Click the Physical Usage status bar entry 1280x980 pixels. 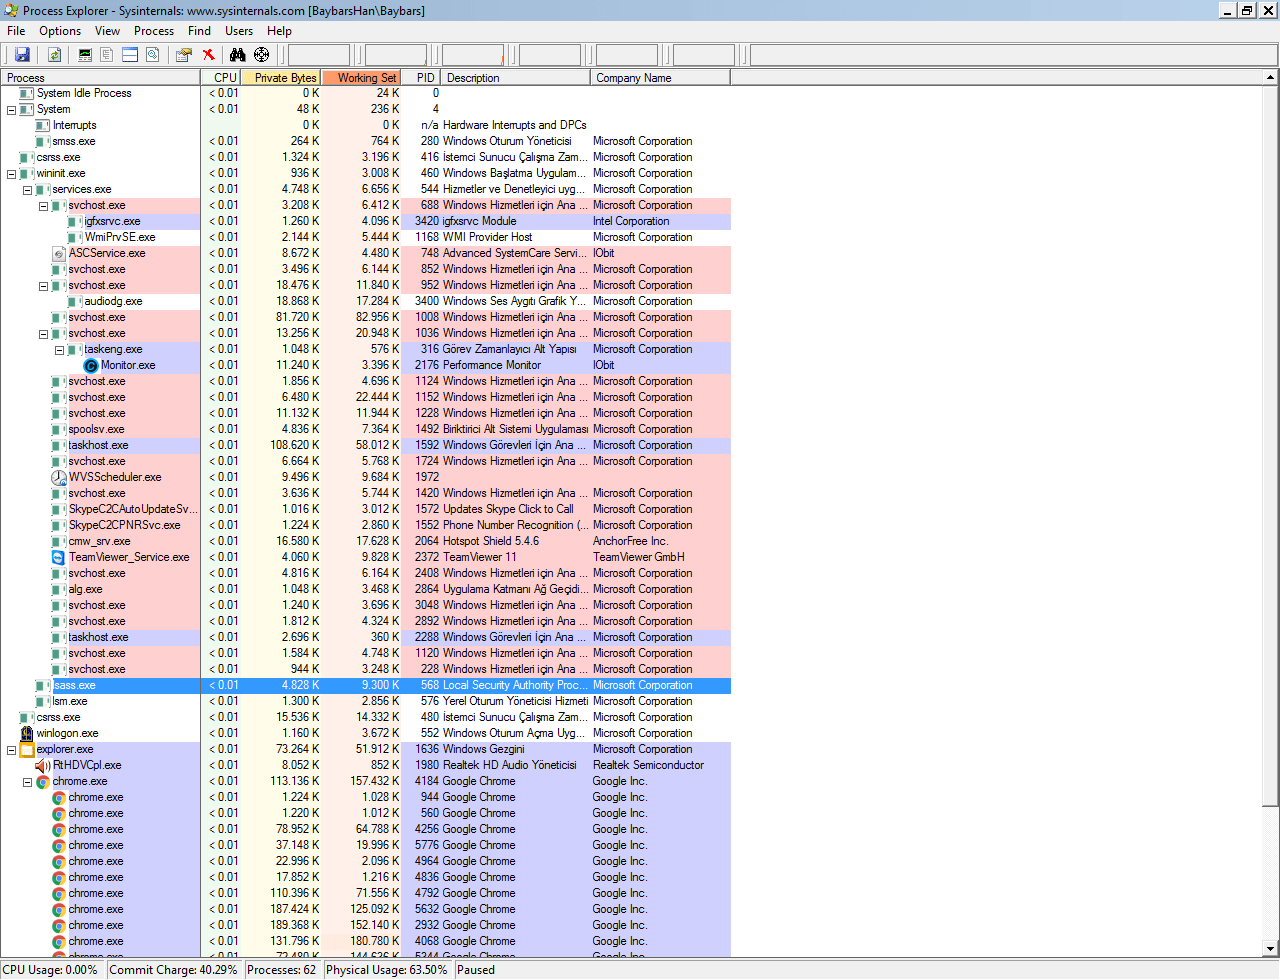click(387, 970)
